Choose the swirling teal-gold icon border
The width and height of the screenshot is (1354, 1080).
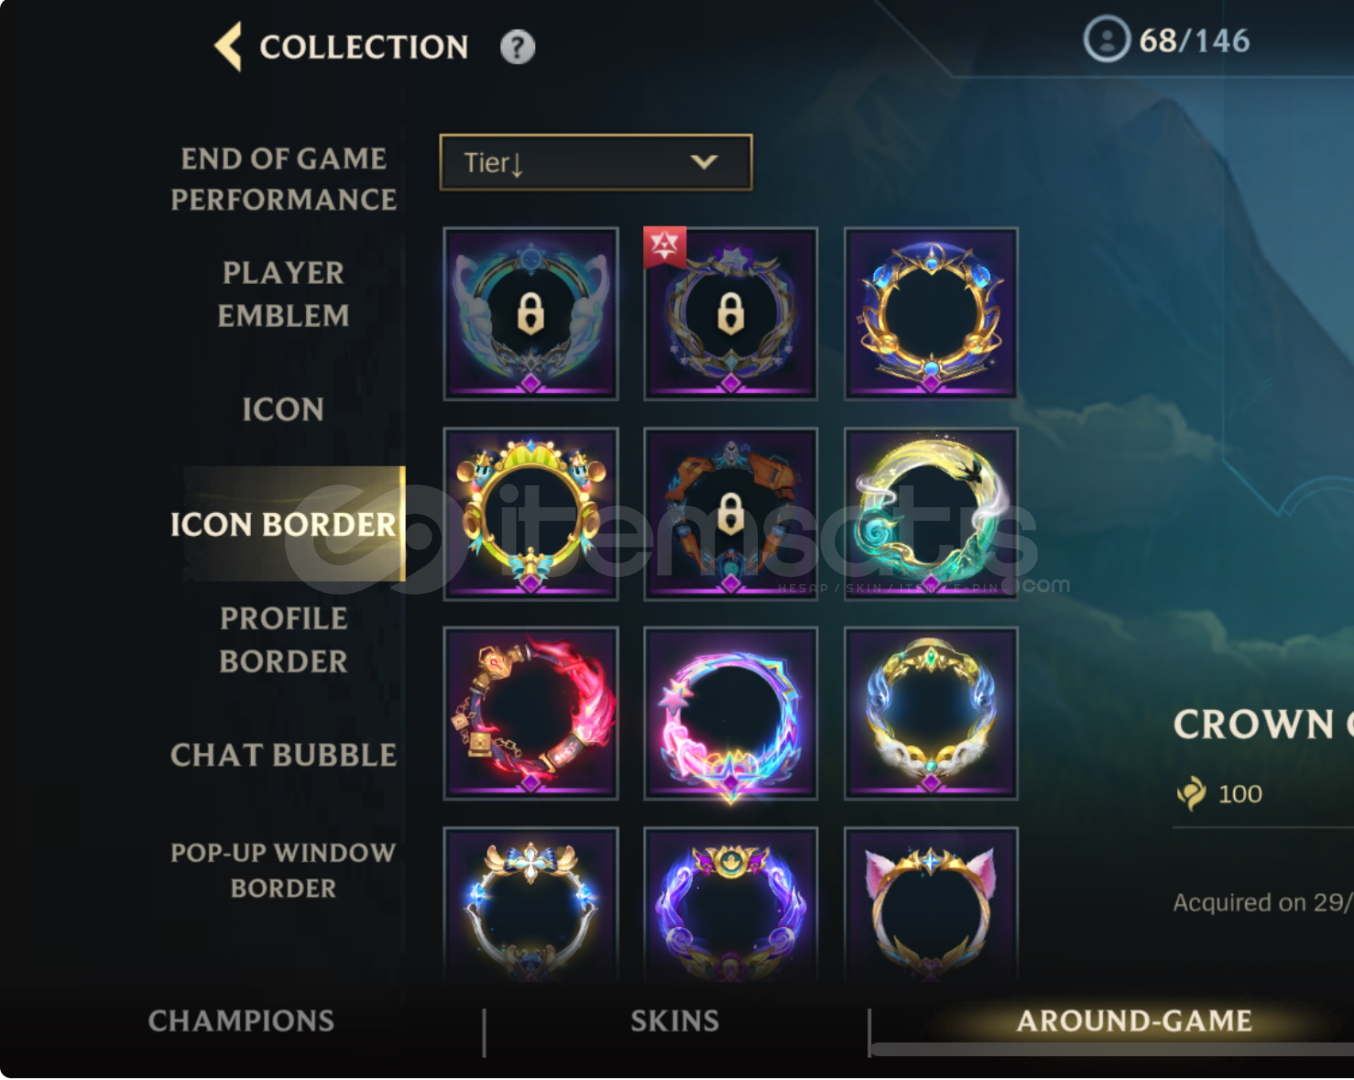pos(931,513)
